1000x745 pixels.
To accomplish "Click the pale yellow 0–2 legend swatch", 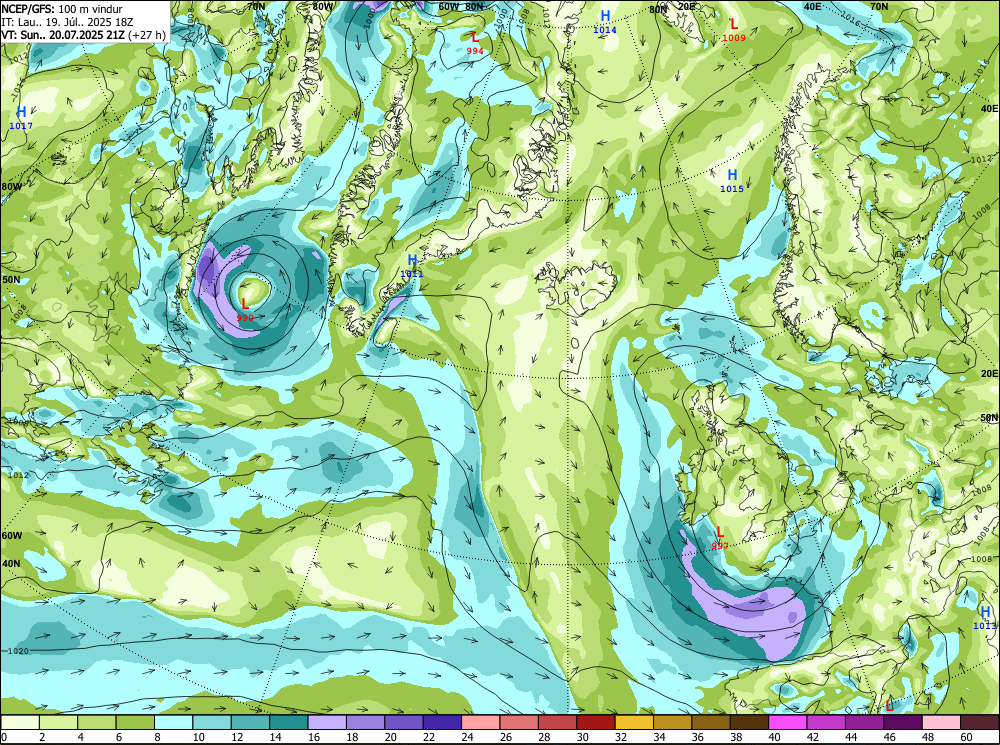I will [20, 722].
